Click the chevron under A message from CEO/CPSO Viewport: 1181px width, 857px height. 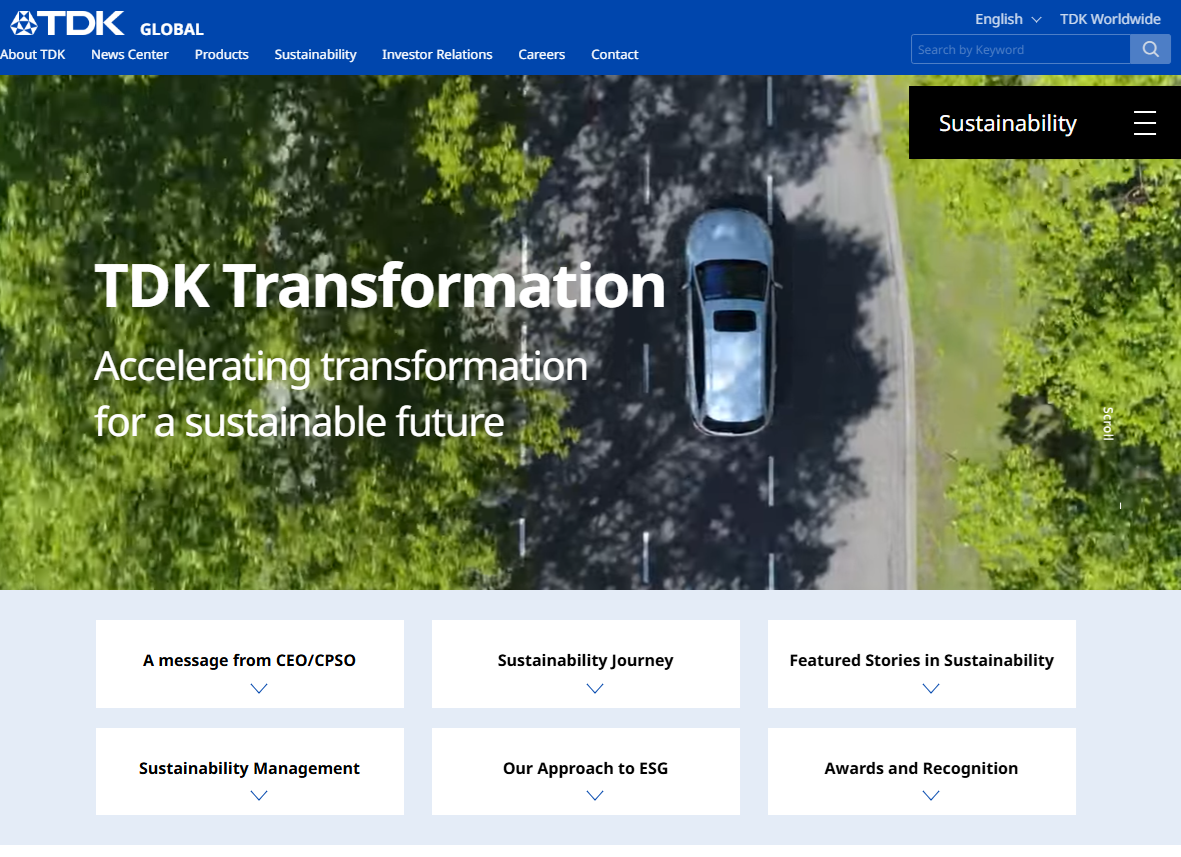click(259, 688)
